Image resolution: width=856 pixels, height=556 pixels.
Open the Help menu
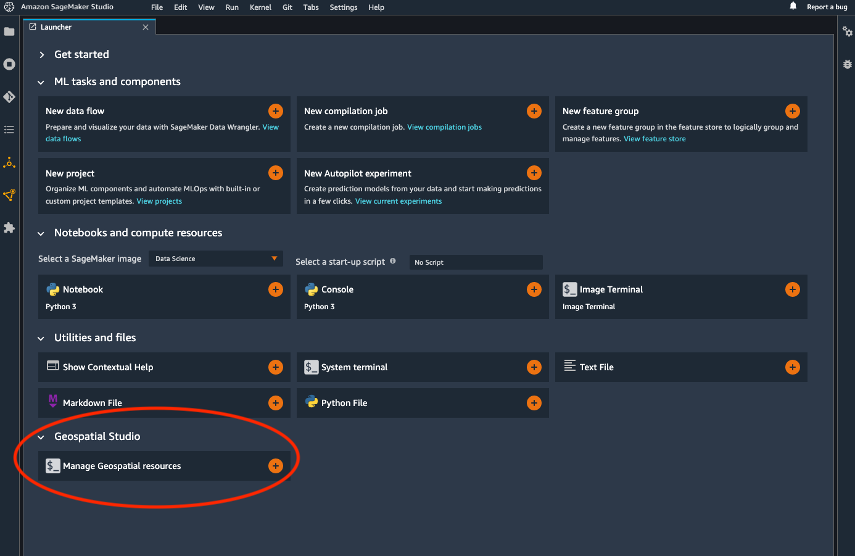[376, 7]
